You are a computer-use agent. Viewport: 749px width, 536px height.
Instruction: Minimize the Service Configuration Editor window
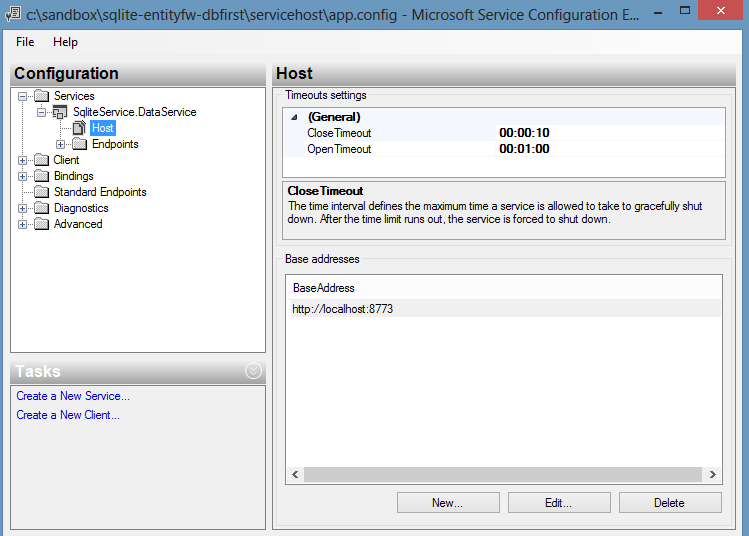(x=658, y=12)
